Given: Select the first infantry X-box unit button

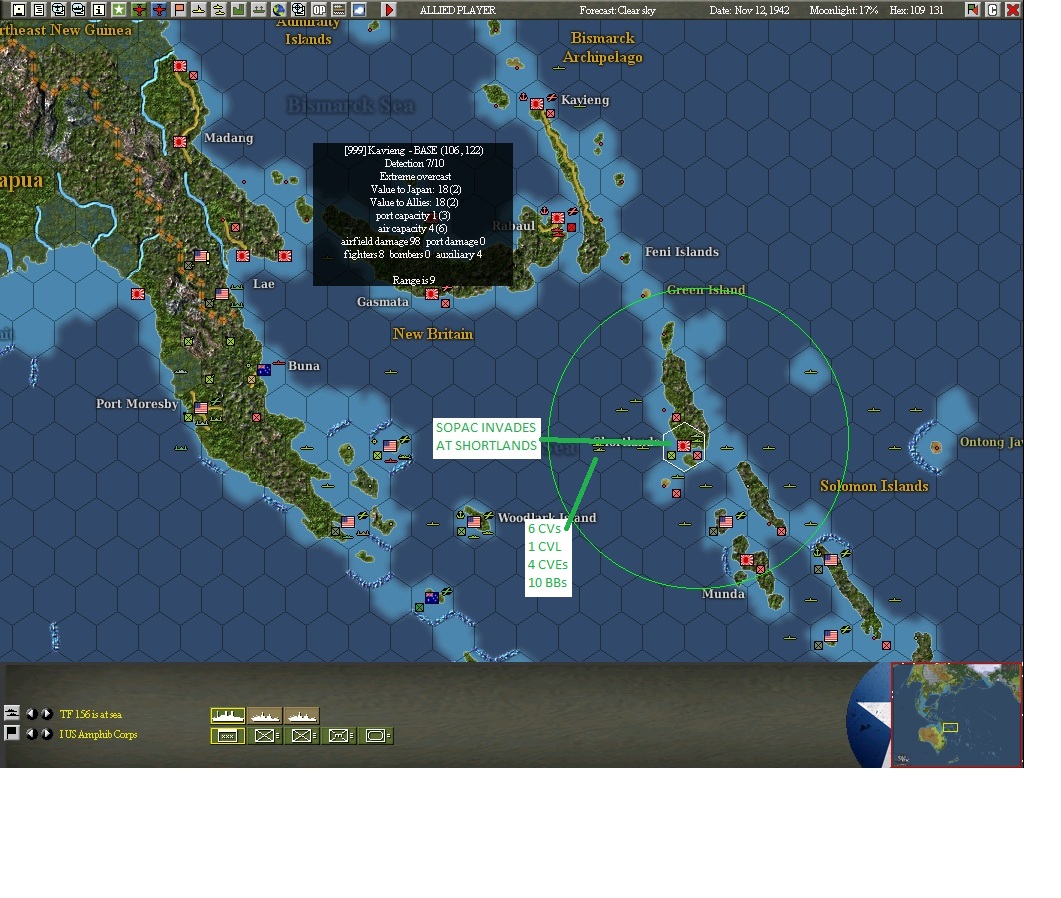Looking at the screenshot, I should click(265, 736).
